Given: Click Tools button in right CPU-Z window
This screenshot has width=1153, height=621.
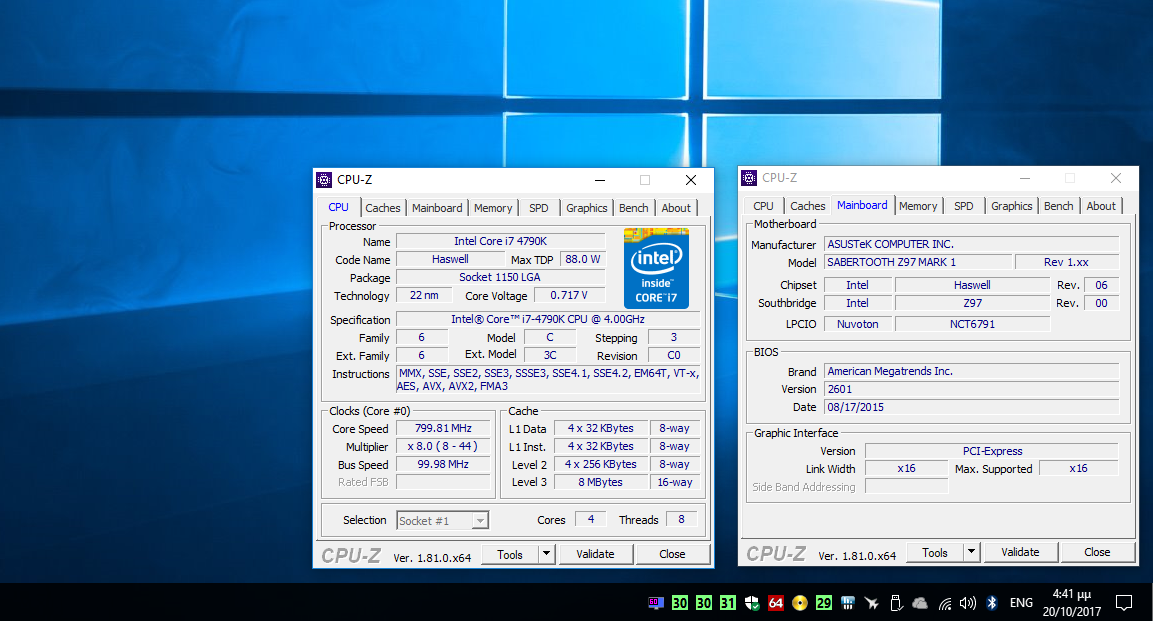Looking at the screenshot, I should pyautogui.click(x=935, y=552).
